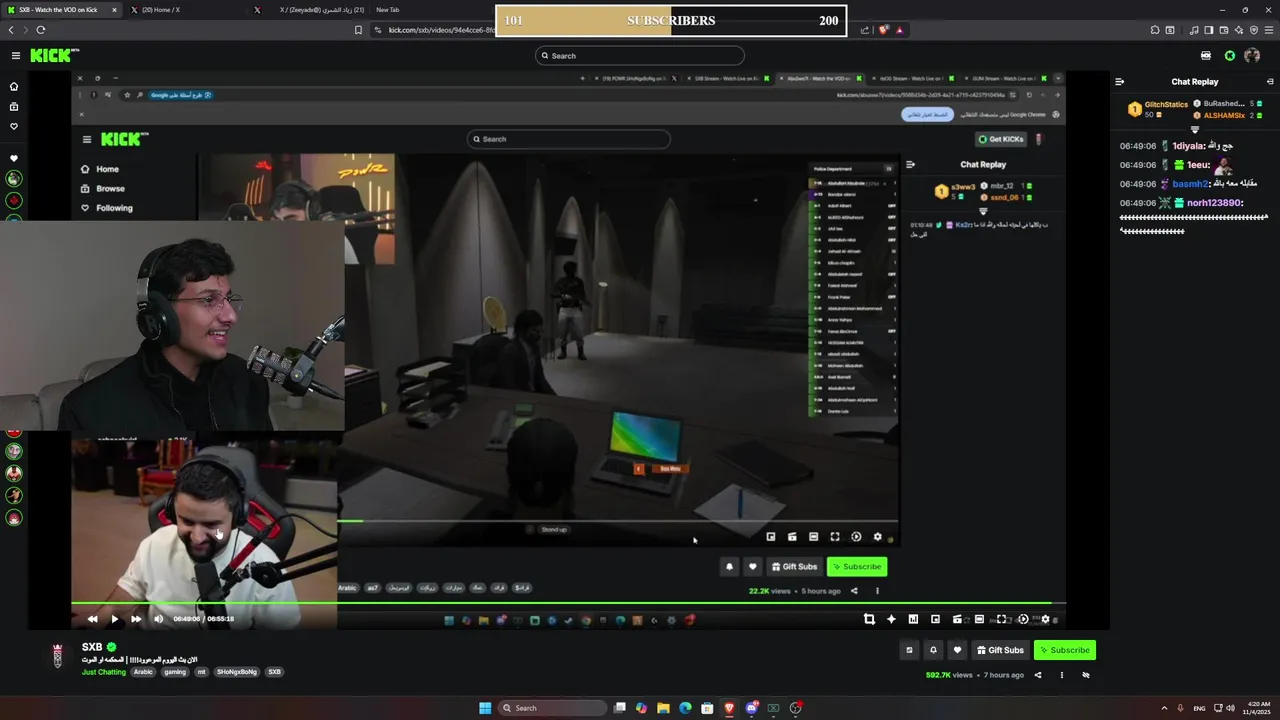The width and height of the screenshot is (1280, 720).
Task: Open VOD player settings gear
Action: [1045, 619]
